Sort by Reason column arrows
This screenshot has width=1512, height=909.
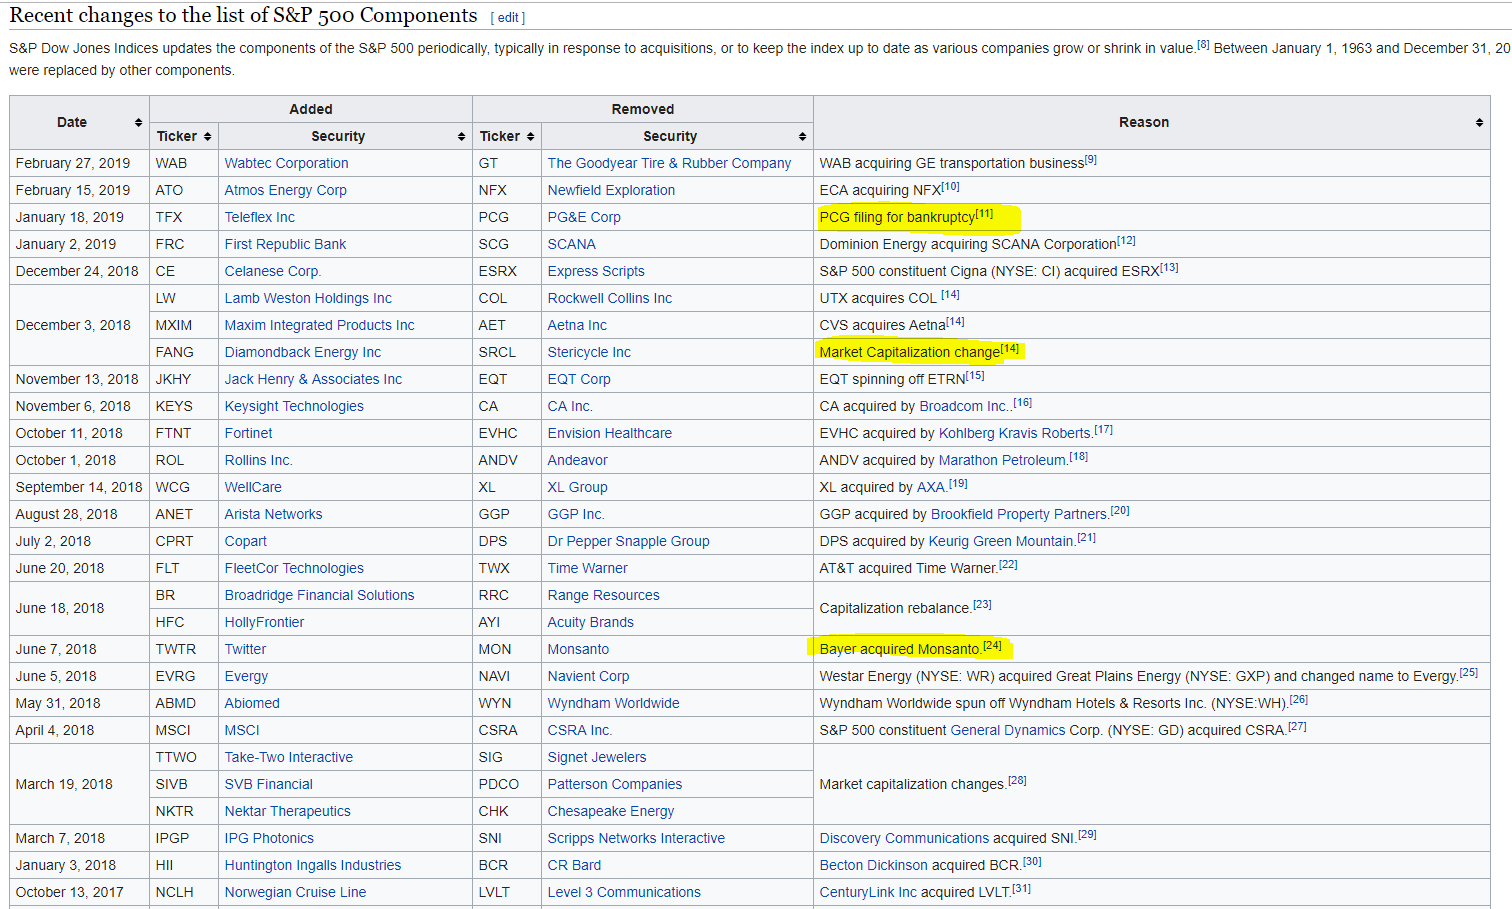click(1479, 122)
